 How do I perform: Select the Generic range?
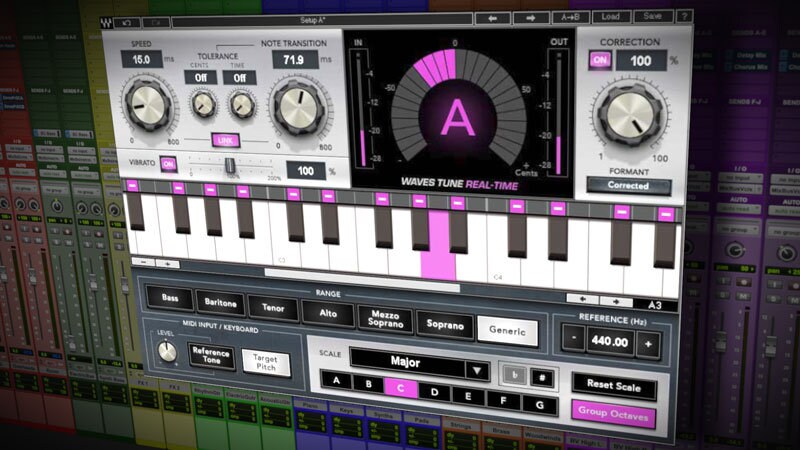point(507,331)
